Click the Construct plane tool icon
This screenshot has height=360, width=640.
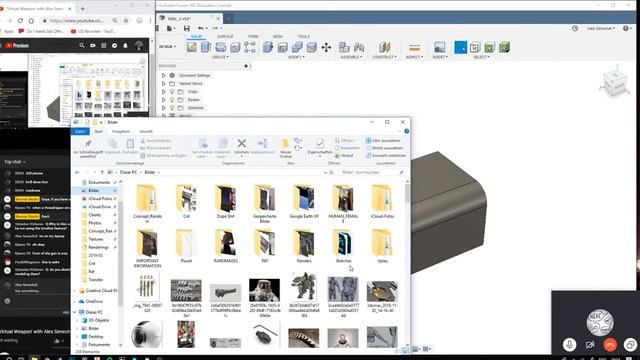pyautogui.click(x=384, y=47)
